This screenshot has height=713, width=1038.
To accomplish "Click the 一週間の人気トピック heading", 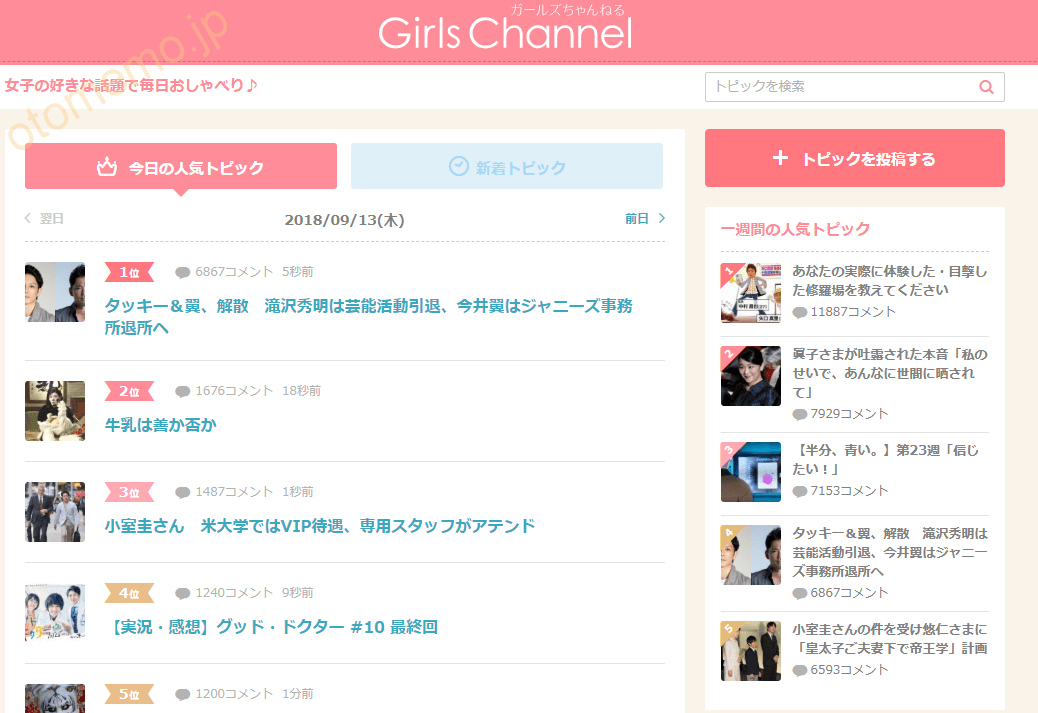I will click(x=795, y=229).
